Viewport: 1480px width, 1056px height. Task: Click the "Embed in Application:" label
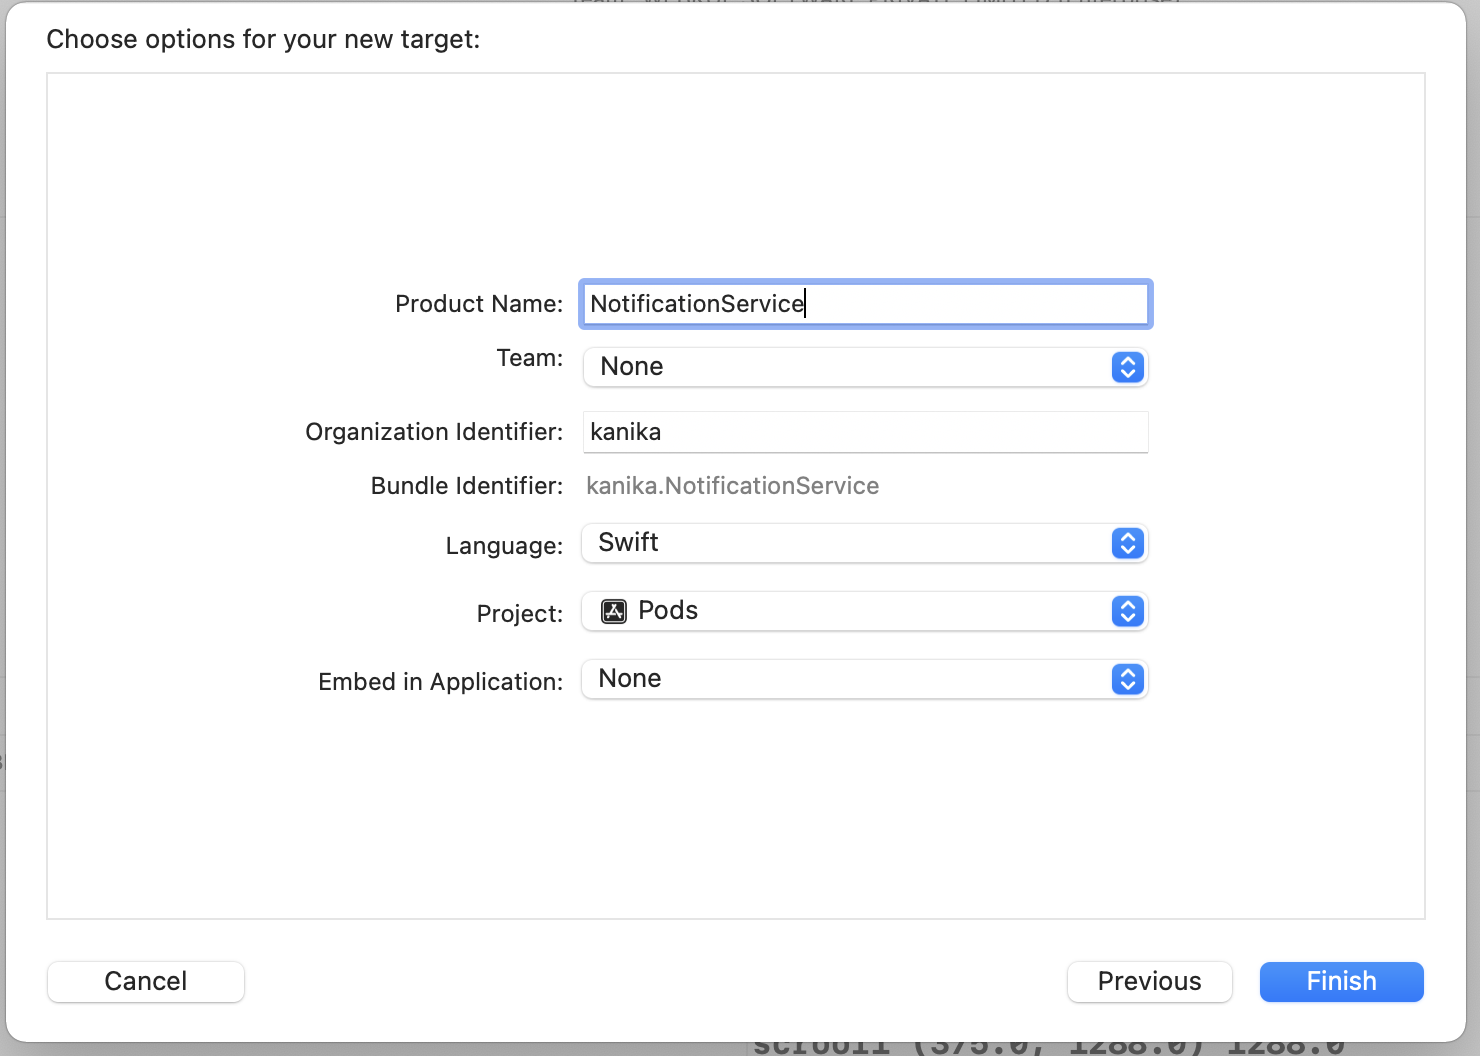[440, 682]
